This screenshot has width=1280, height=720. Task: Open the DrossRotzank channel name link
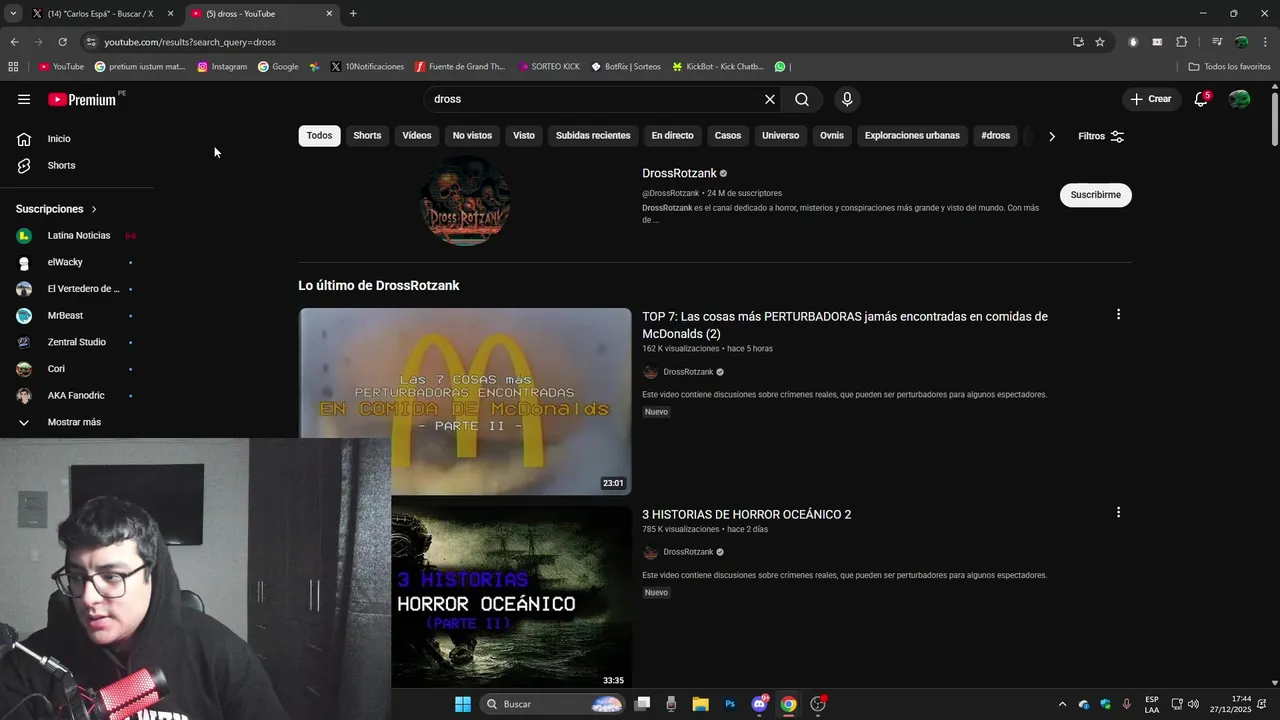pos(679,173)
